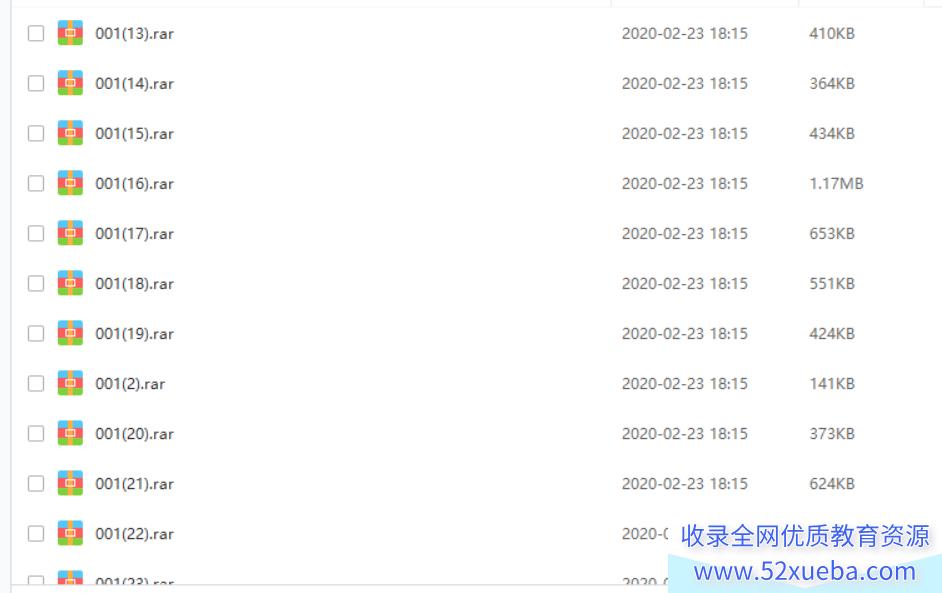Open the 001(20).rar file link
The image size is (942, 593).
click(x=135, y=434)
